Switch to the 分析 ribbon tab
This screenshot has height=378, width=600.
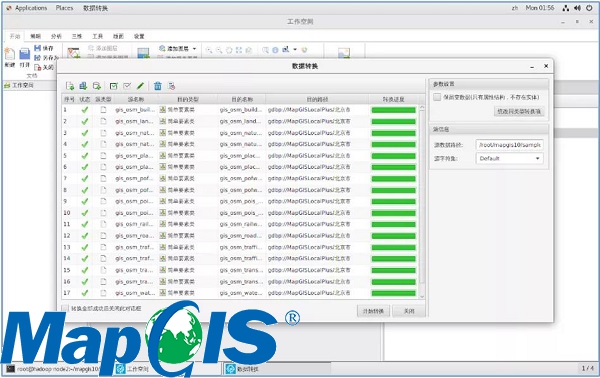pyautogui.click(x=56, y=36)
